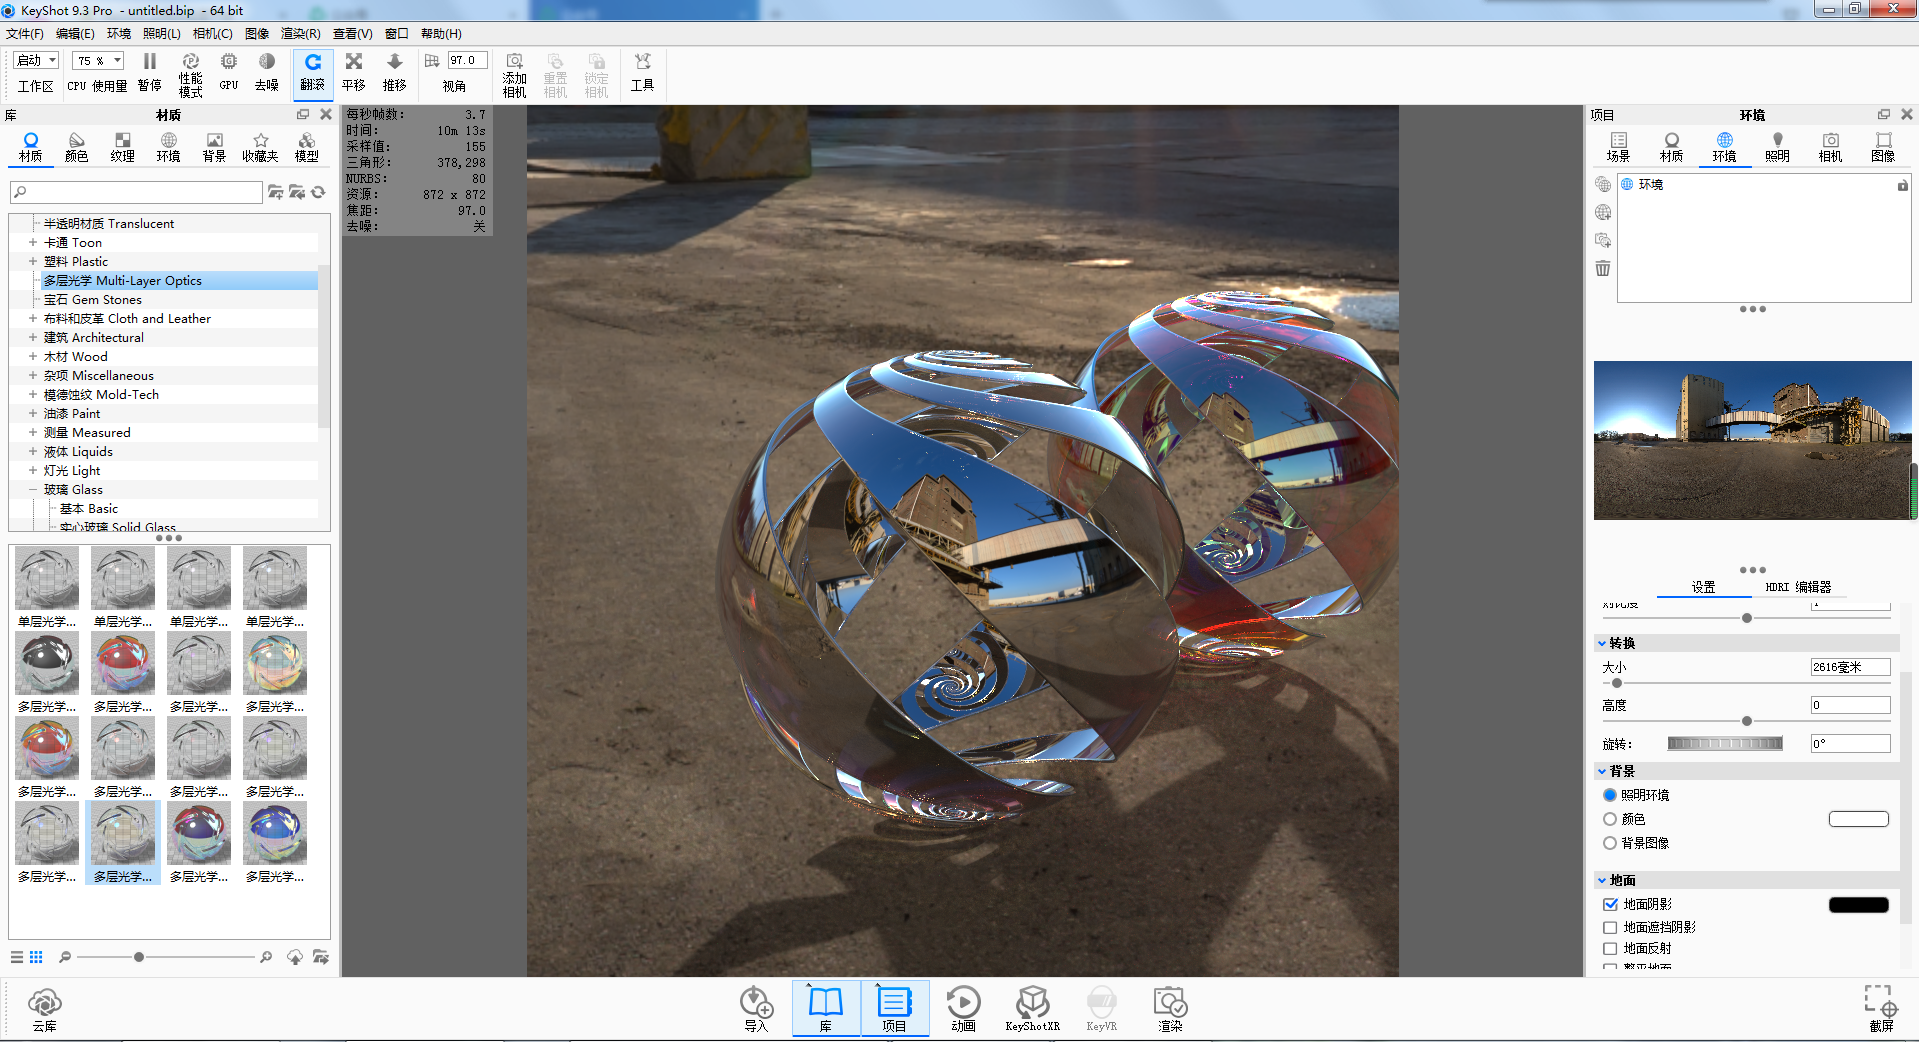Screen dimensions: 1919x1042
Task: Uncheck ground shadows (地面阴影)
Action: click(1610, 904)
